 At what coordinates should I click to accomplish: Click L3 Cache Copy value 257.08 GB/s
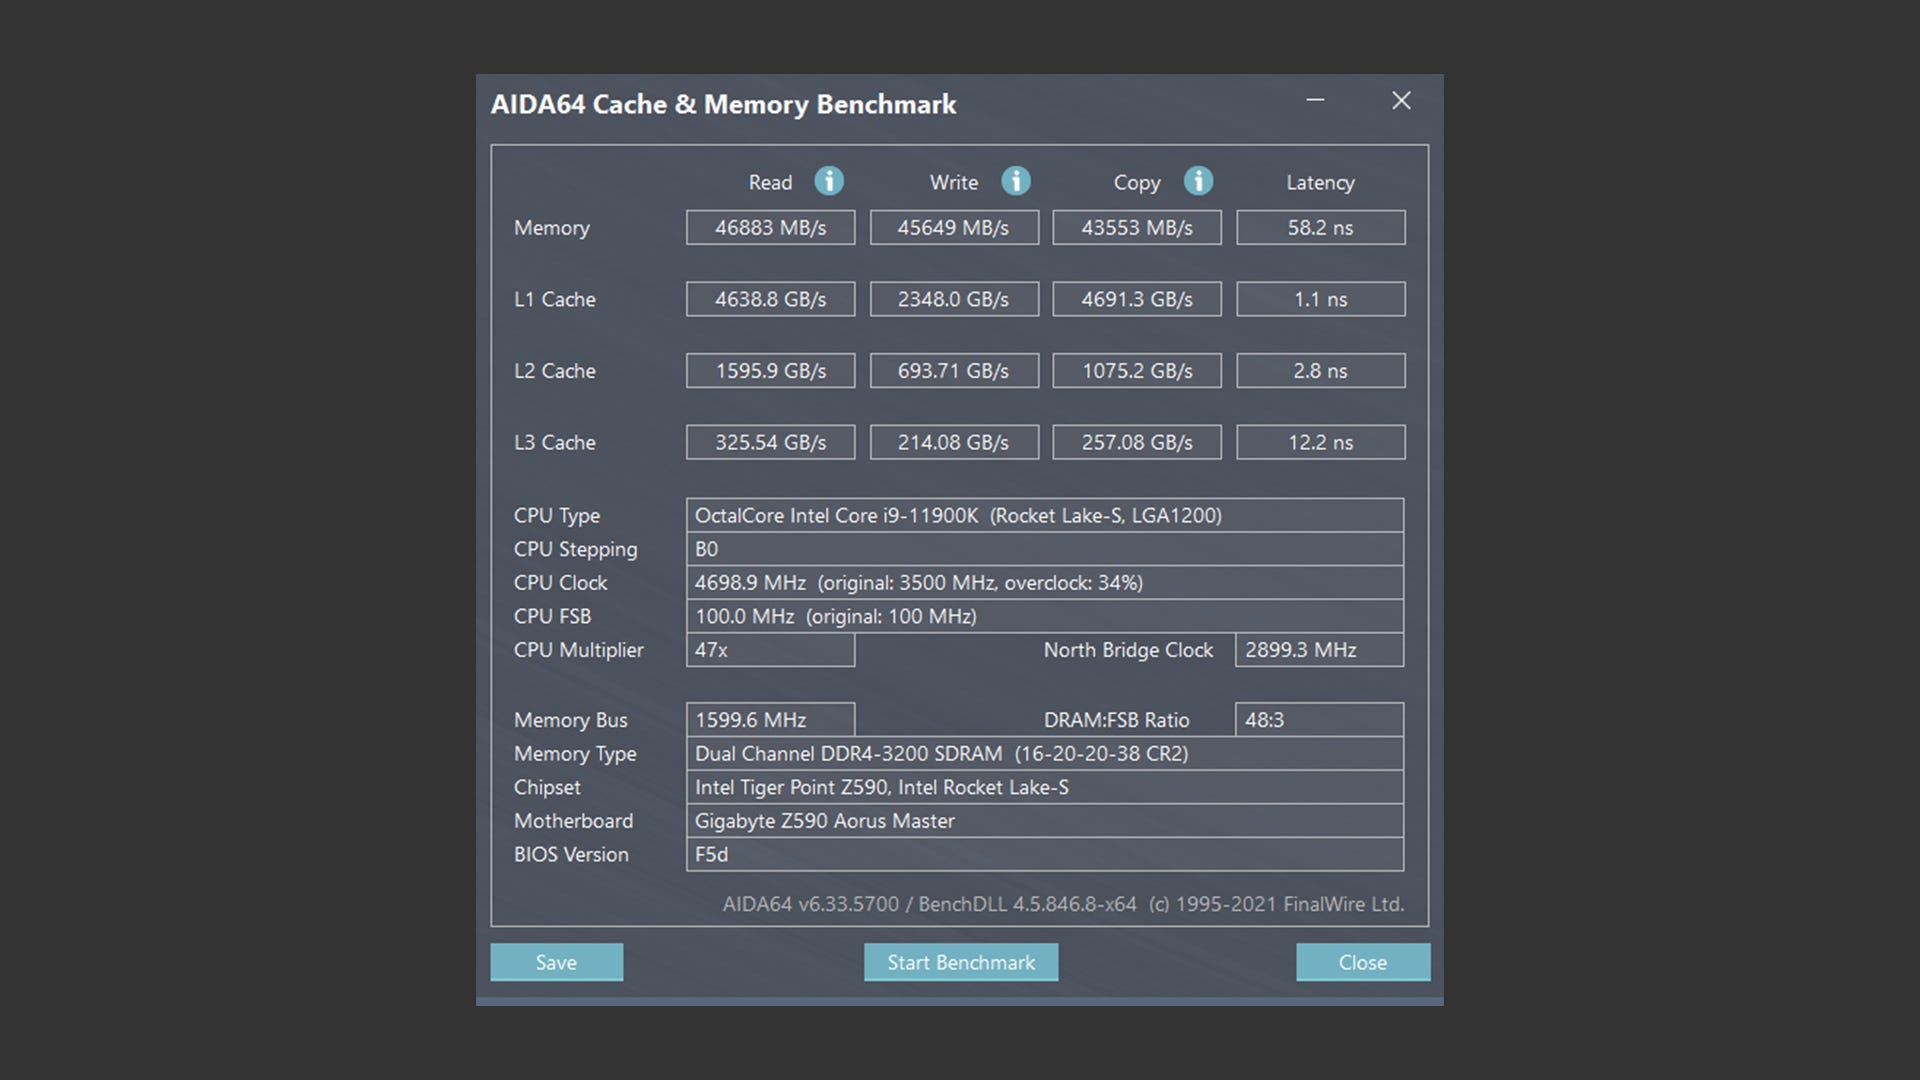click(1137, 442)
